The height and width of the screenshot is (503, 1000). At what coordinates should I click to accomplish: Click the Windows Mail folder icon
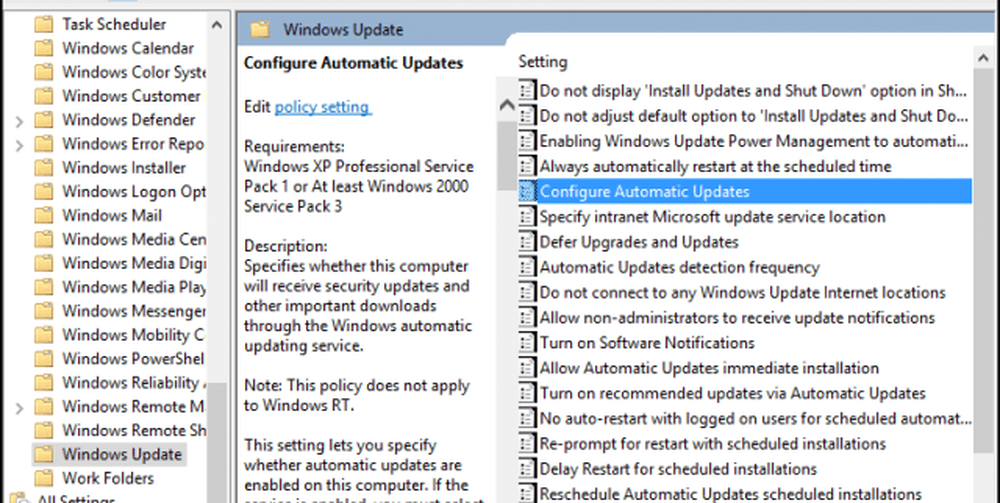pos(43,215)
